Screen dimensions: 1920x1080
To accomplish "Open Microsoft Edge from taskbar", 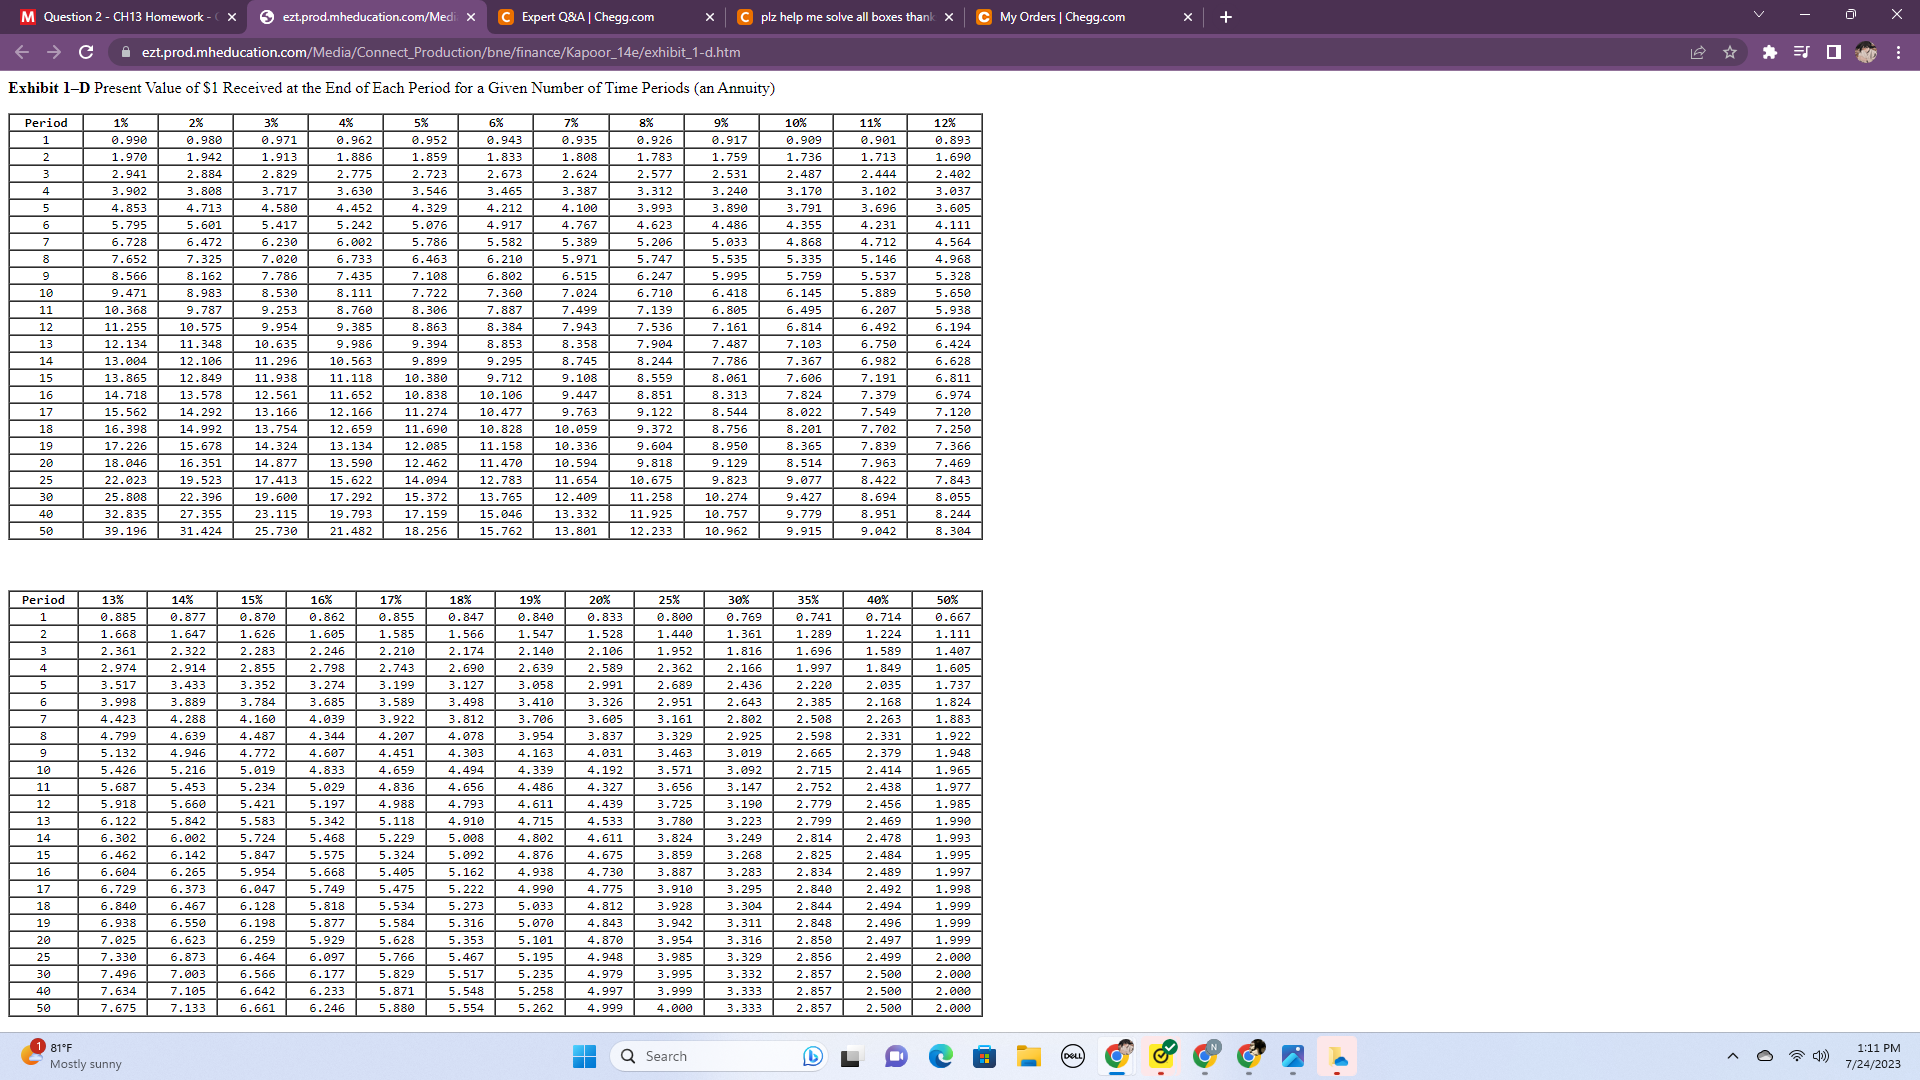I will click(940, 1056).
